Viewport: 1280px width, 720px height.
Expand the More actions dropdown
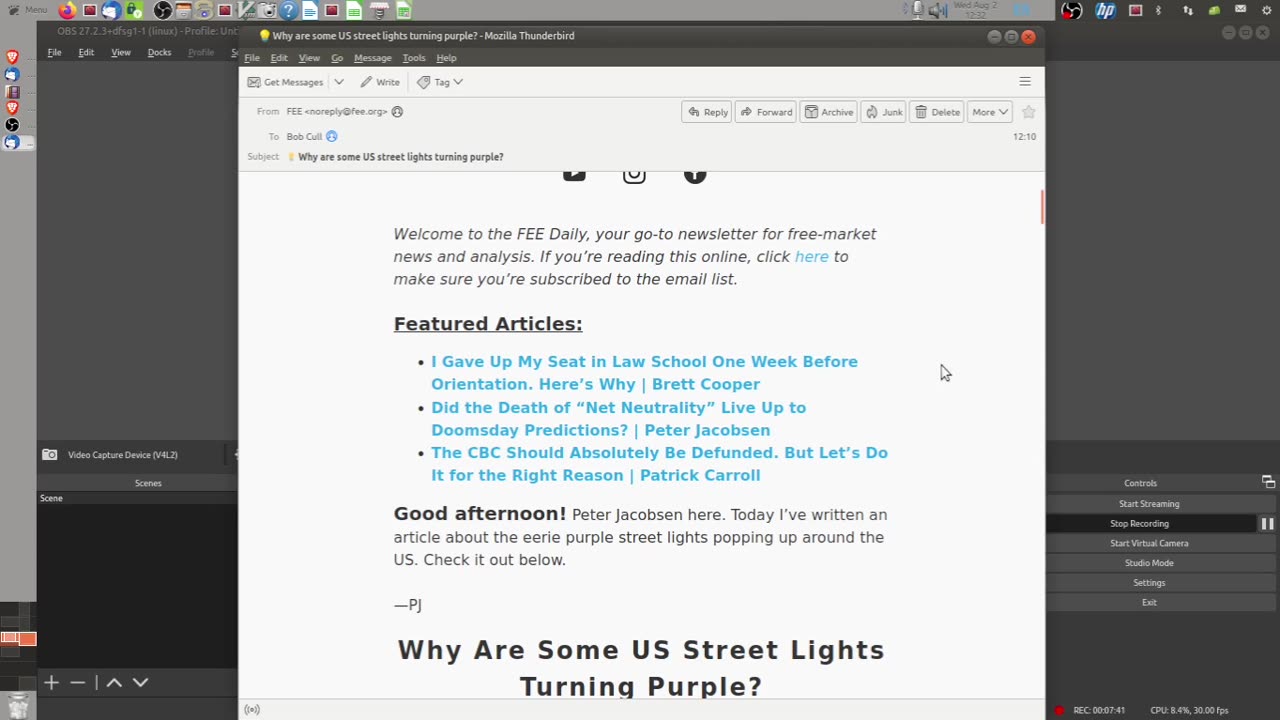(990, 112)
